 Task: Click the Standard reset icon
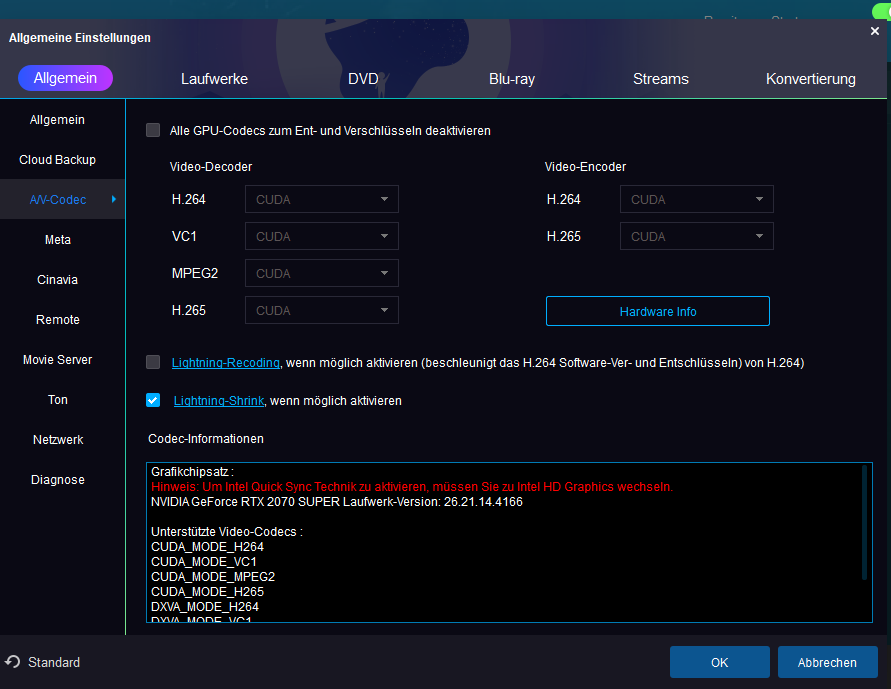(13, 662)
